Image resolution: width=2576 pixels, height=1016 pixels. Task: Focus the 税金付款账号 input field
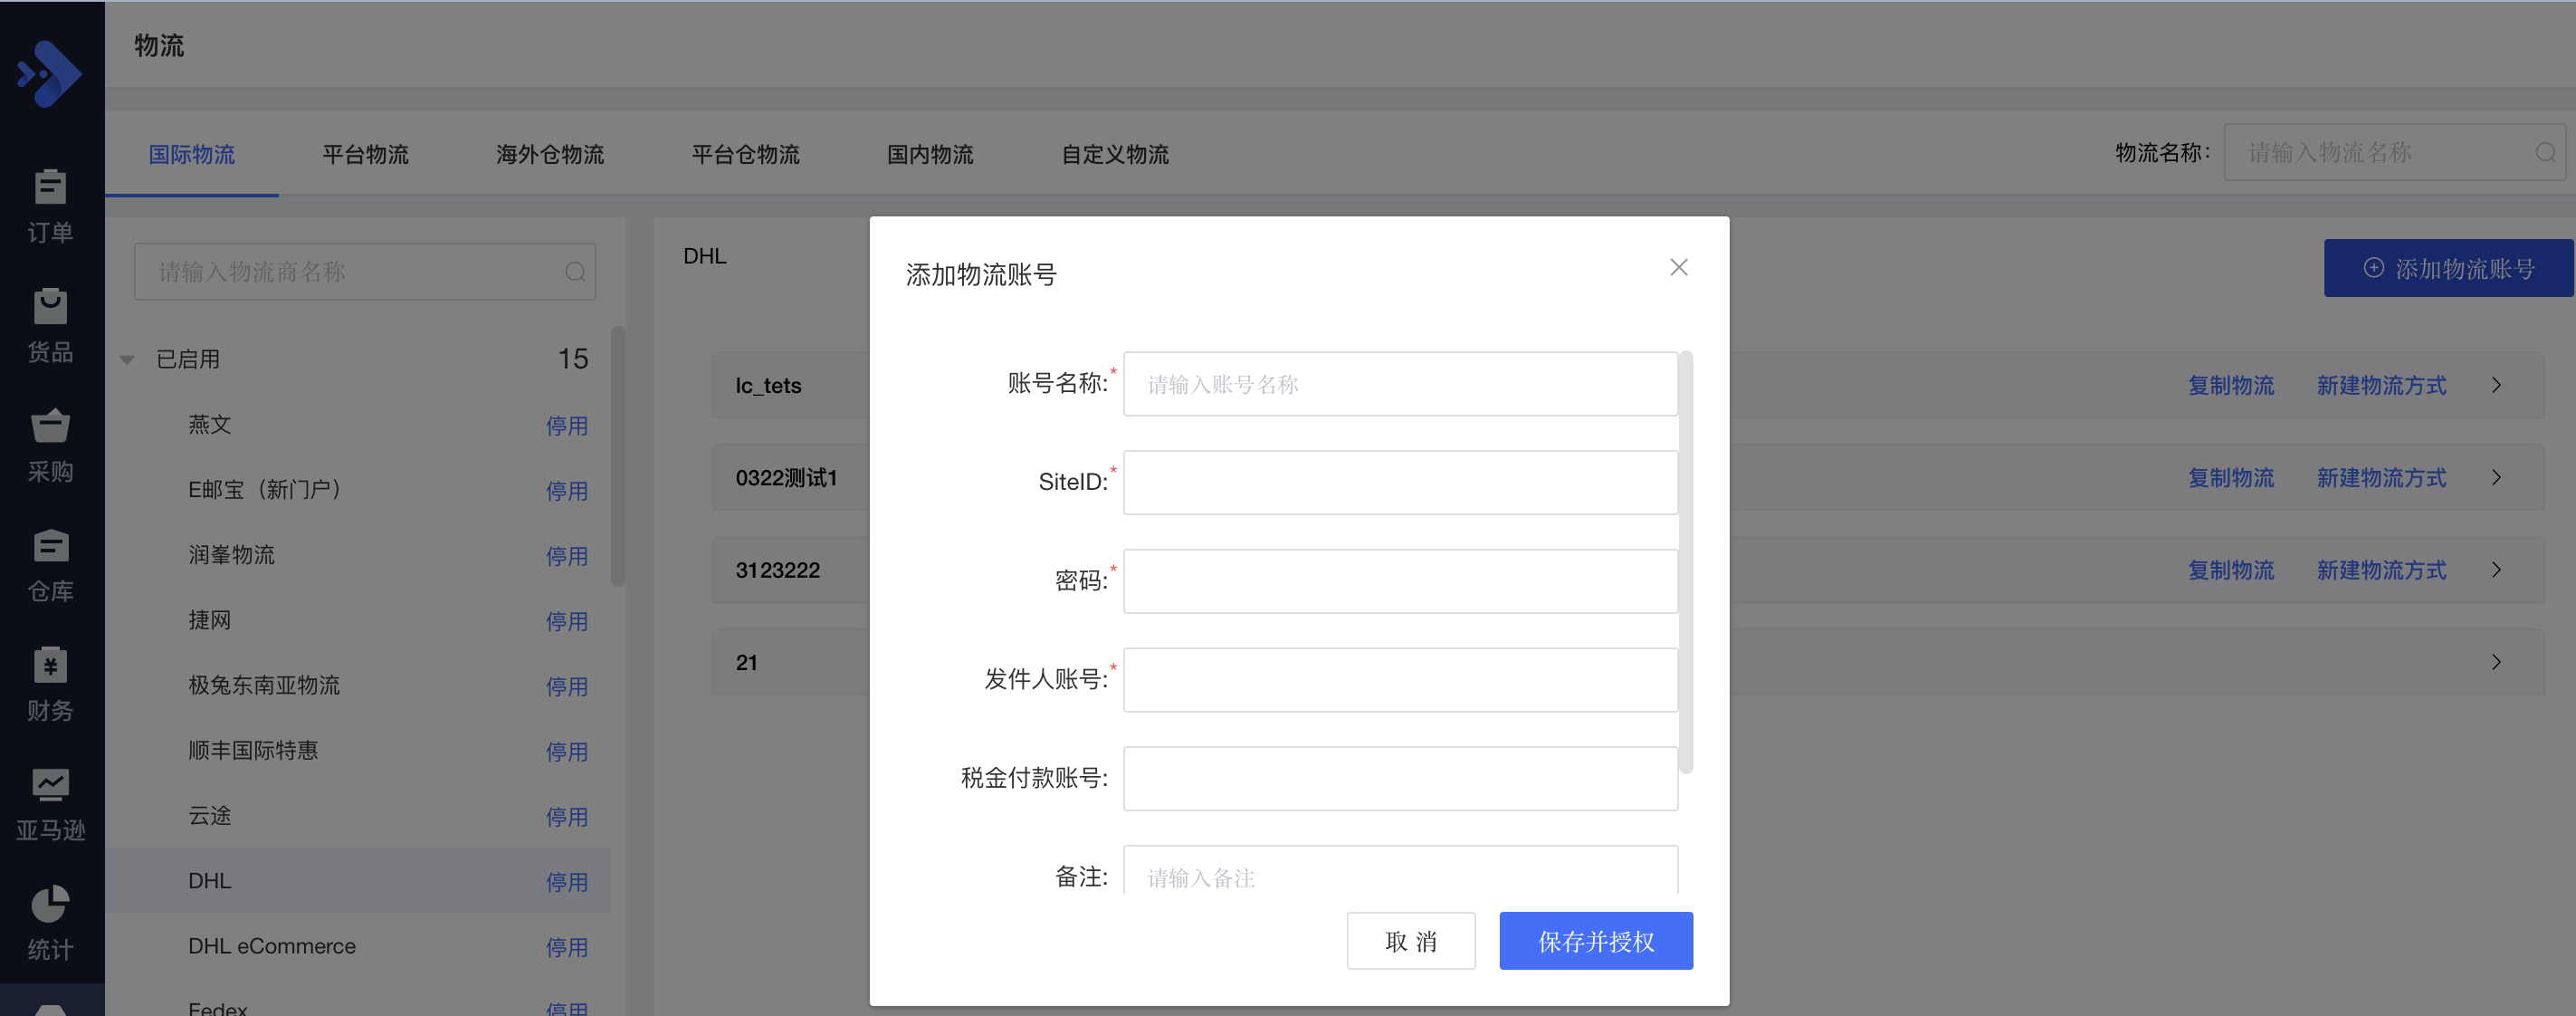coord(1400,778)
